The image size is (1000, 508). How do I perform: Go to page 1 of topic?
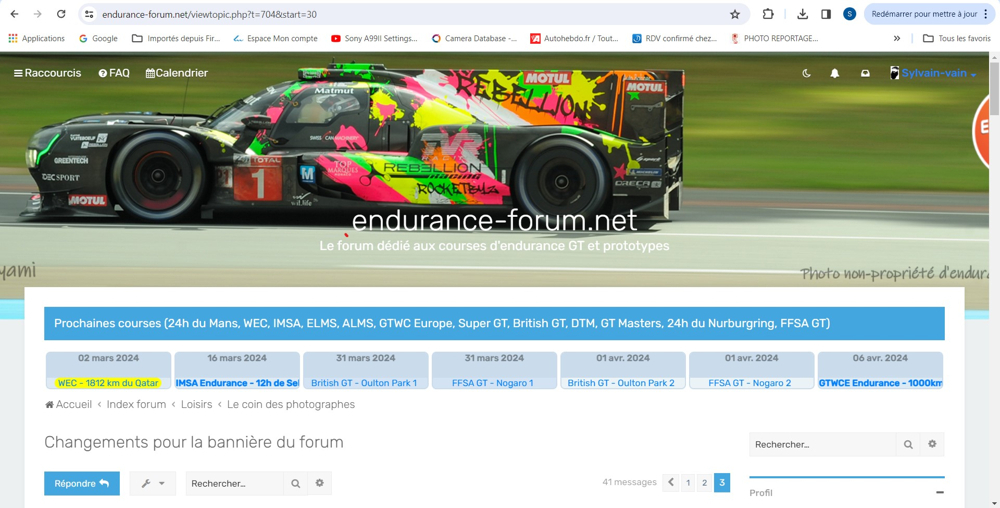tap(688, 483)
